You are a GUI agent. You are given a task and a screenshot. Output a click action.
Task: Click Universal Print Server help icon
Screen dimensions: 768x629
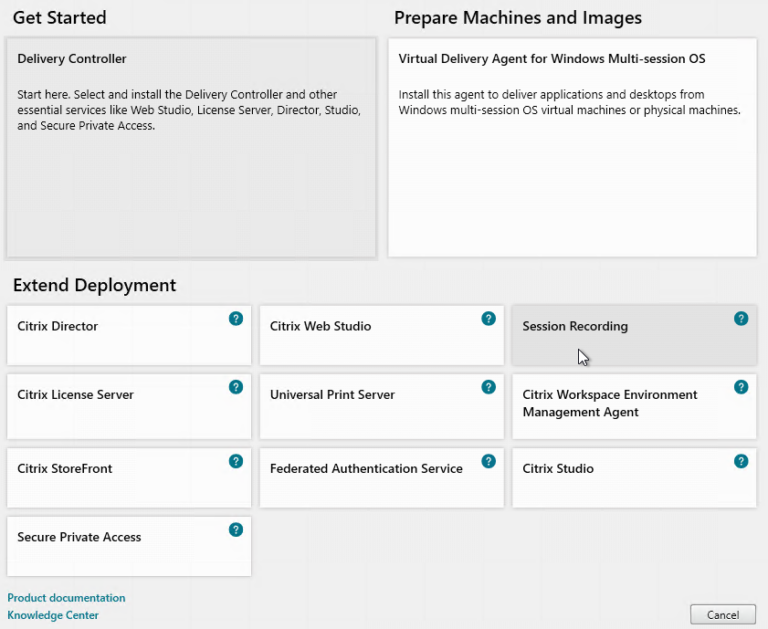coord(488,387)
